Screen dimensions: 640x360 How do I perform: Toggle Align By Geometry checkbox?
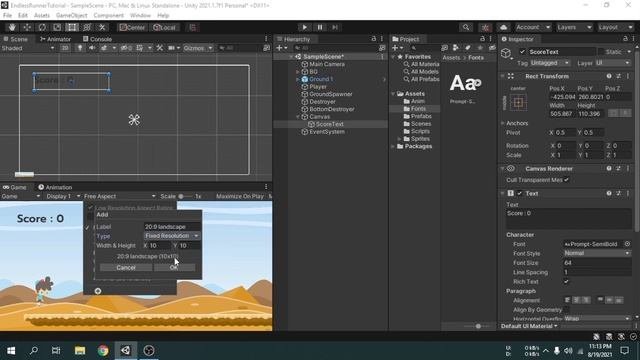(x=567, y=310)
